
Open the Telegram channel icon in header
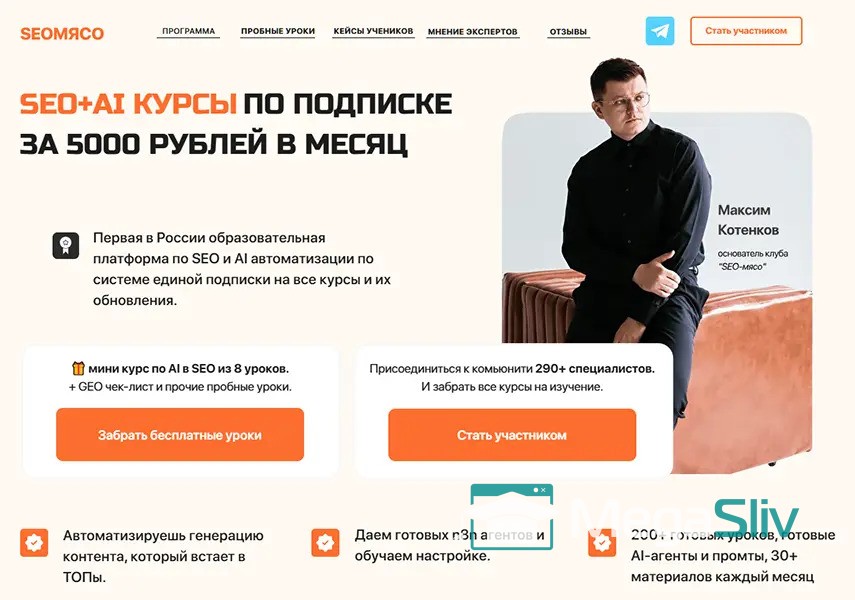660,31
